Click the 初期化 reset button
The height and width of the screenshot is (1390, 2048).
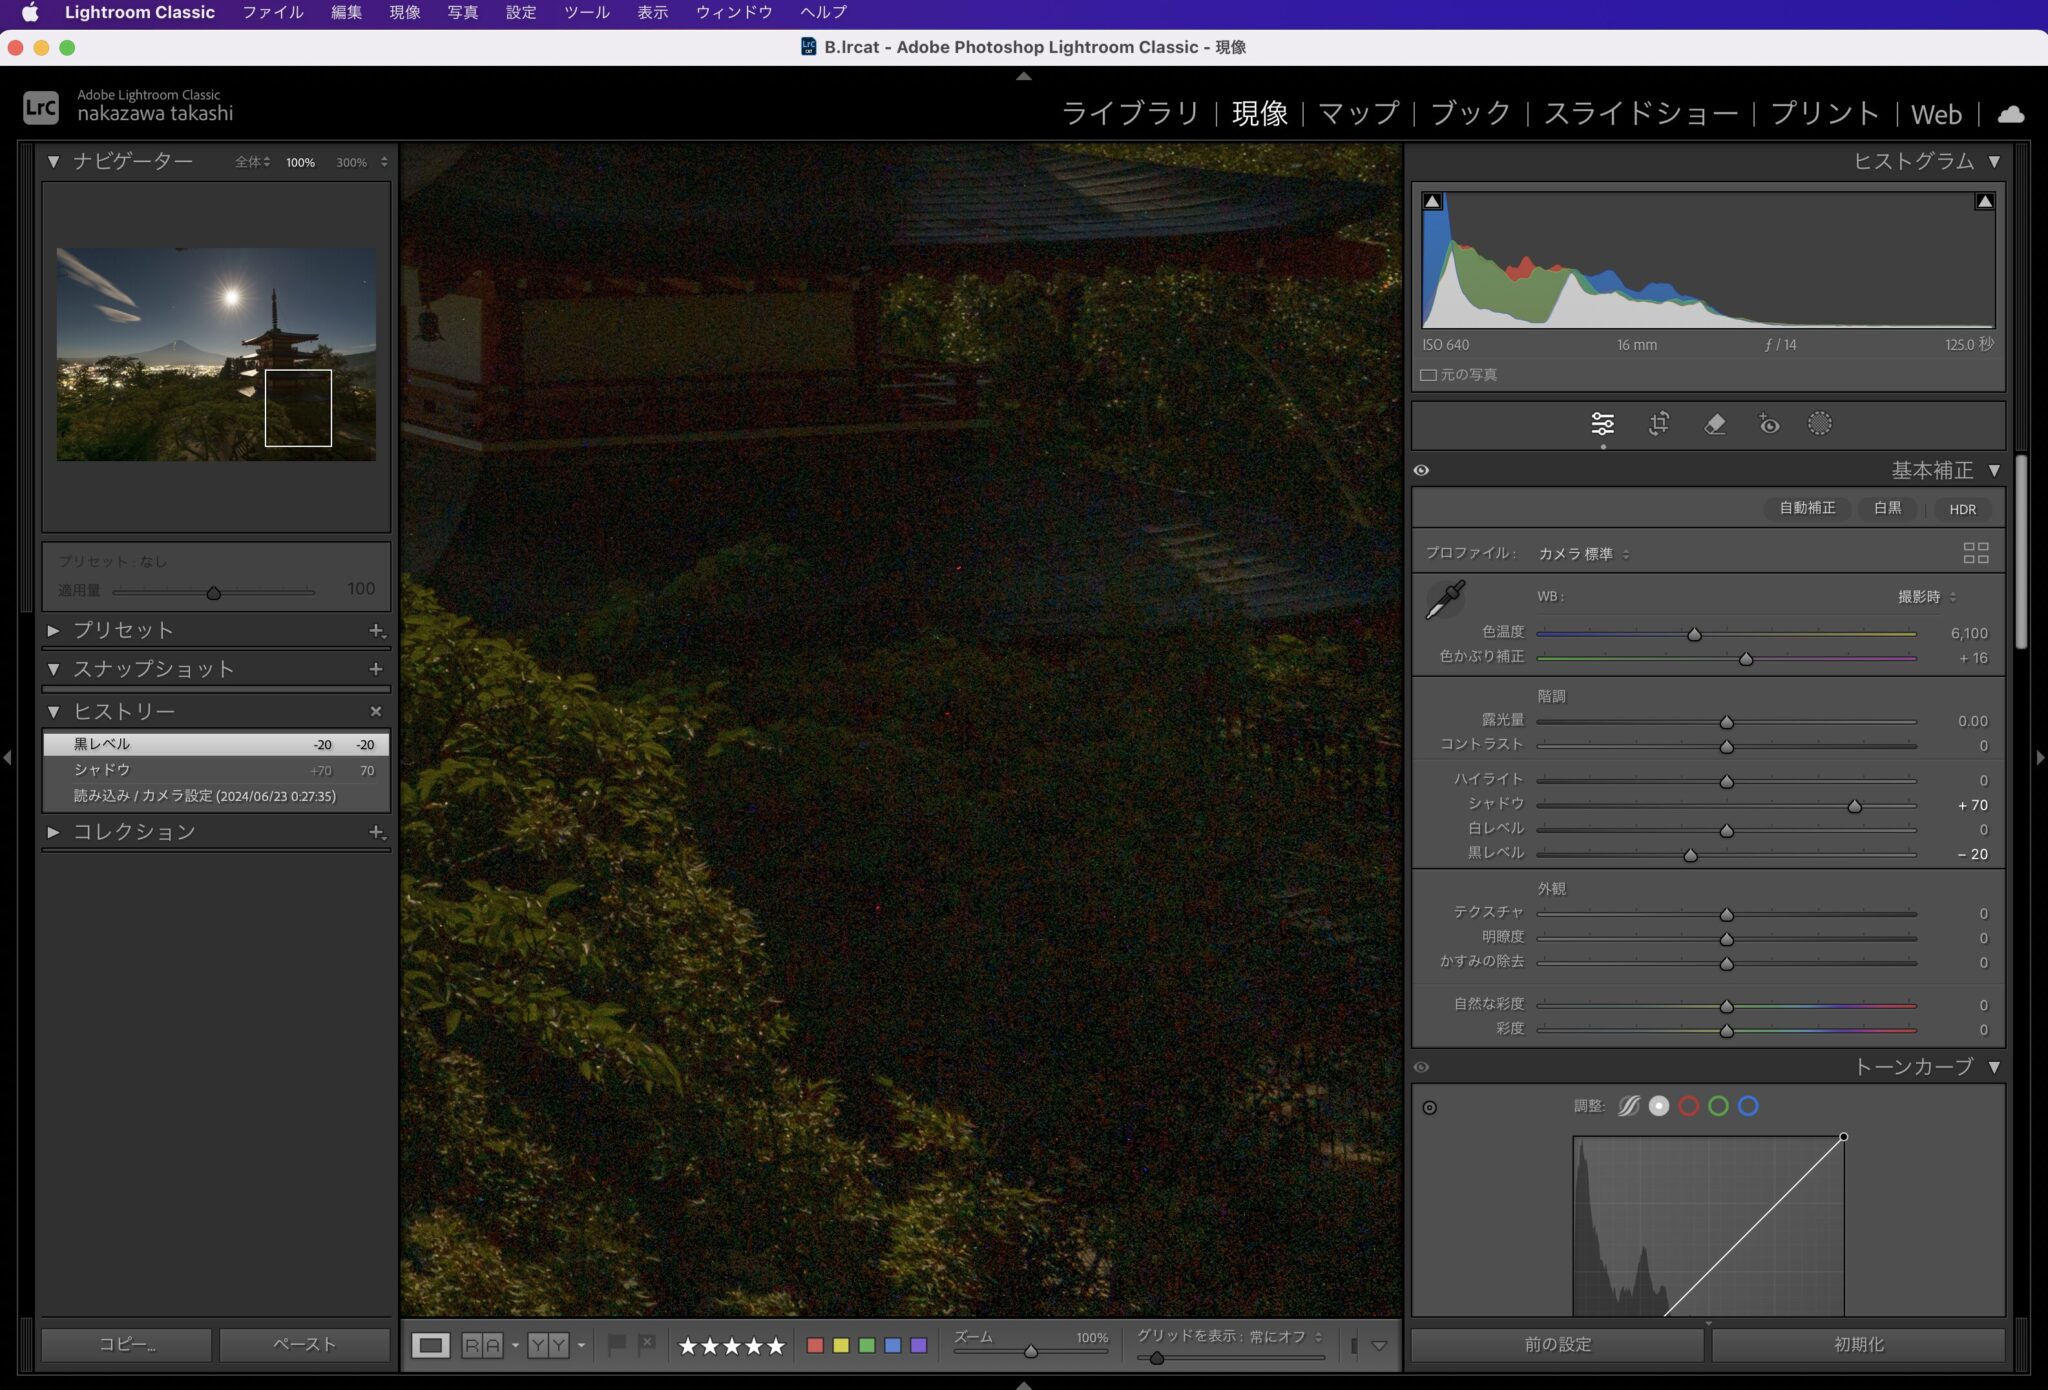click(x=1858, y=1345)
